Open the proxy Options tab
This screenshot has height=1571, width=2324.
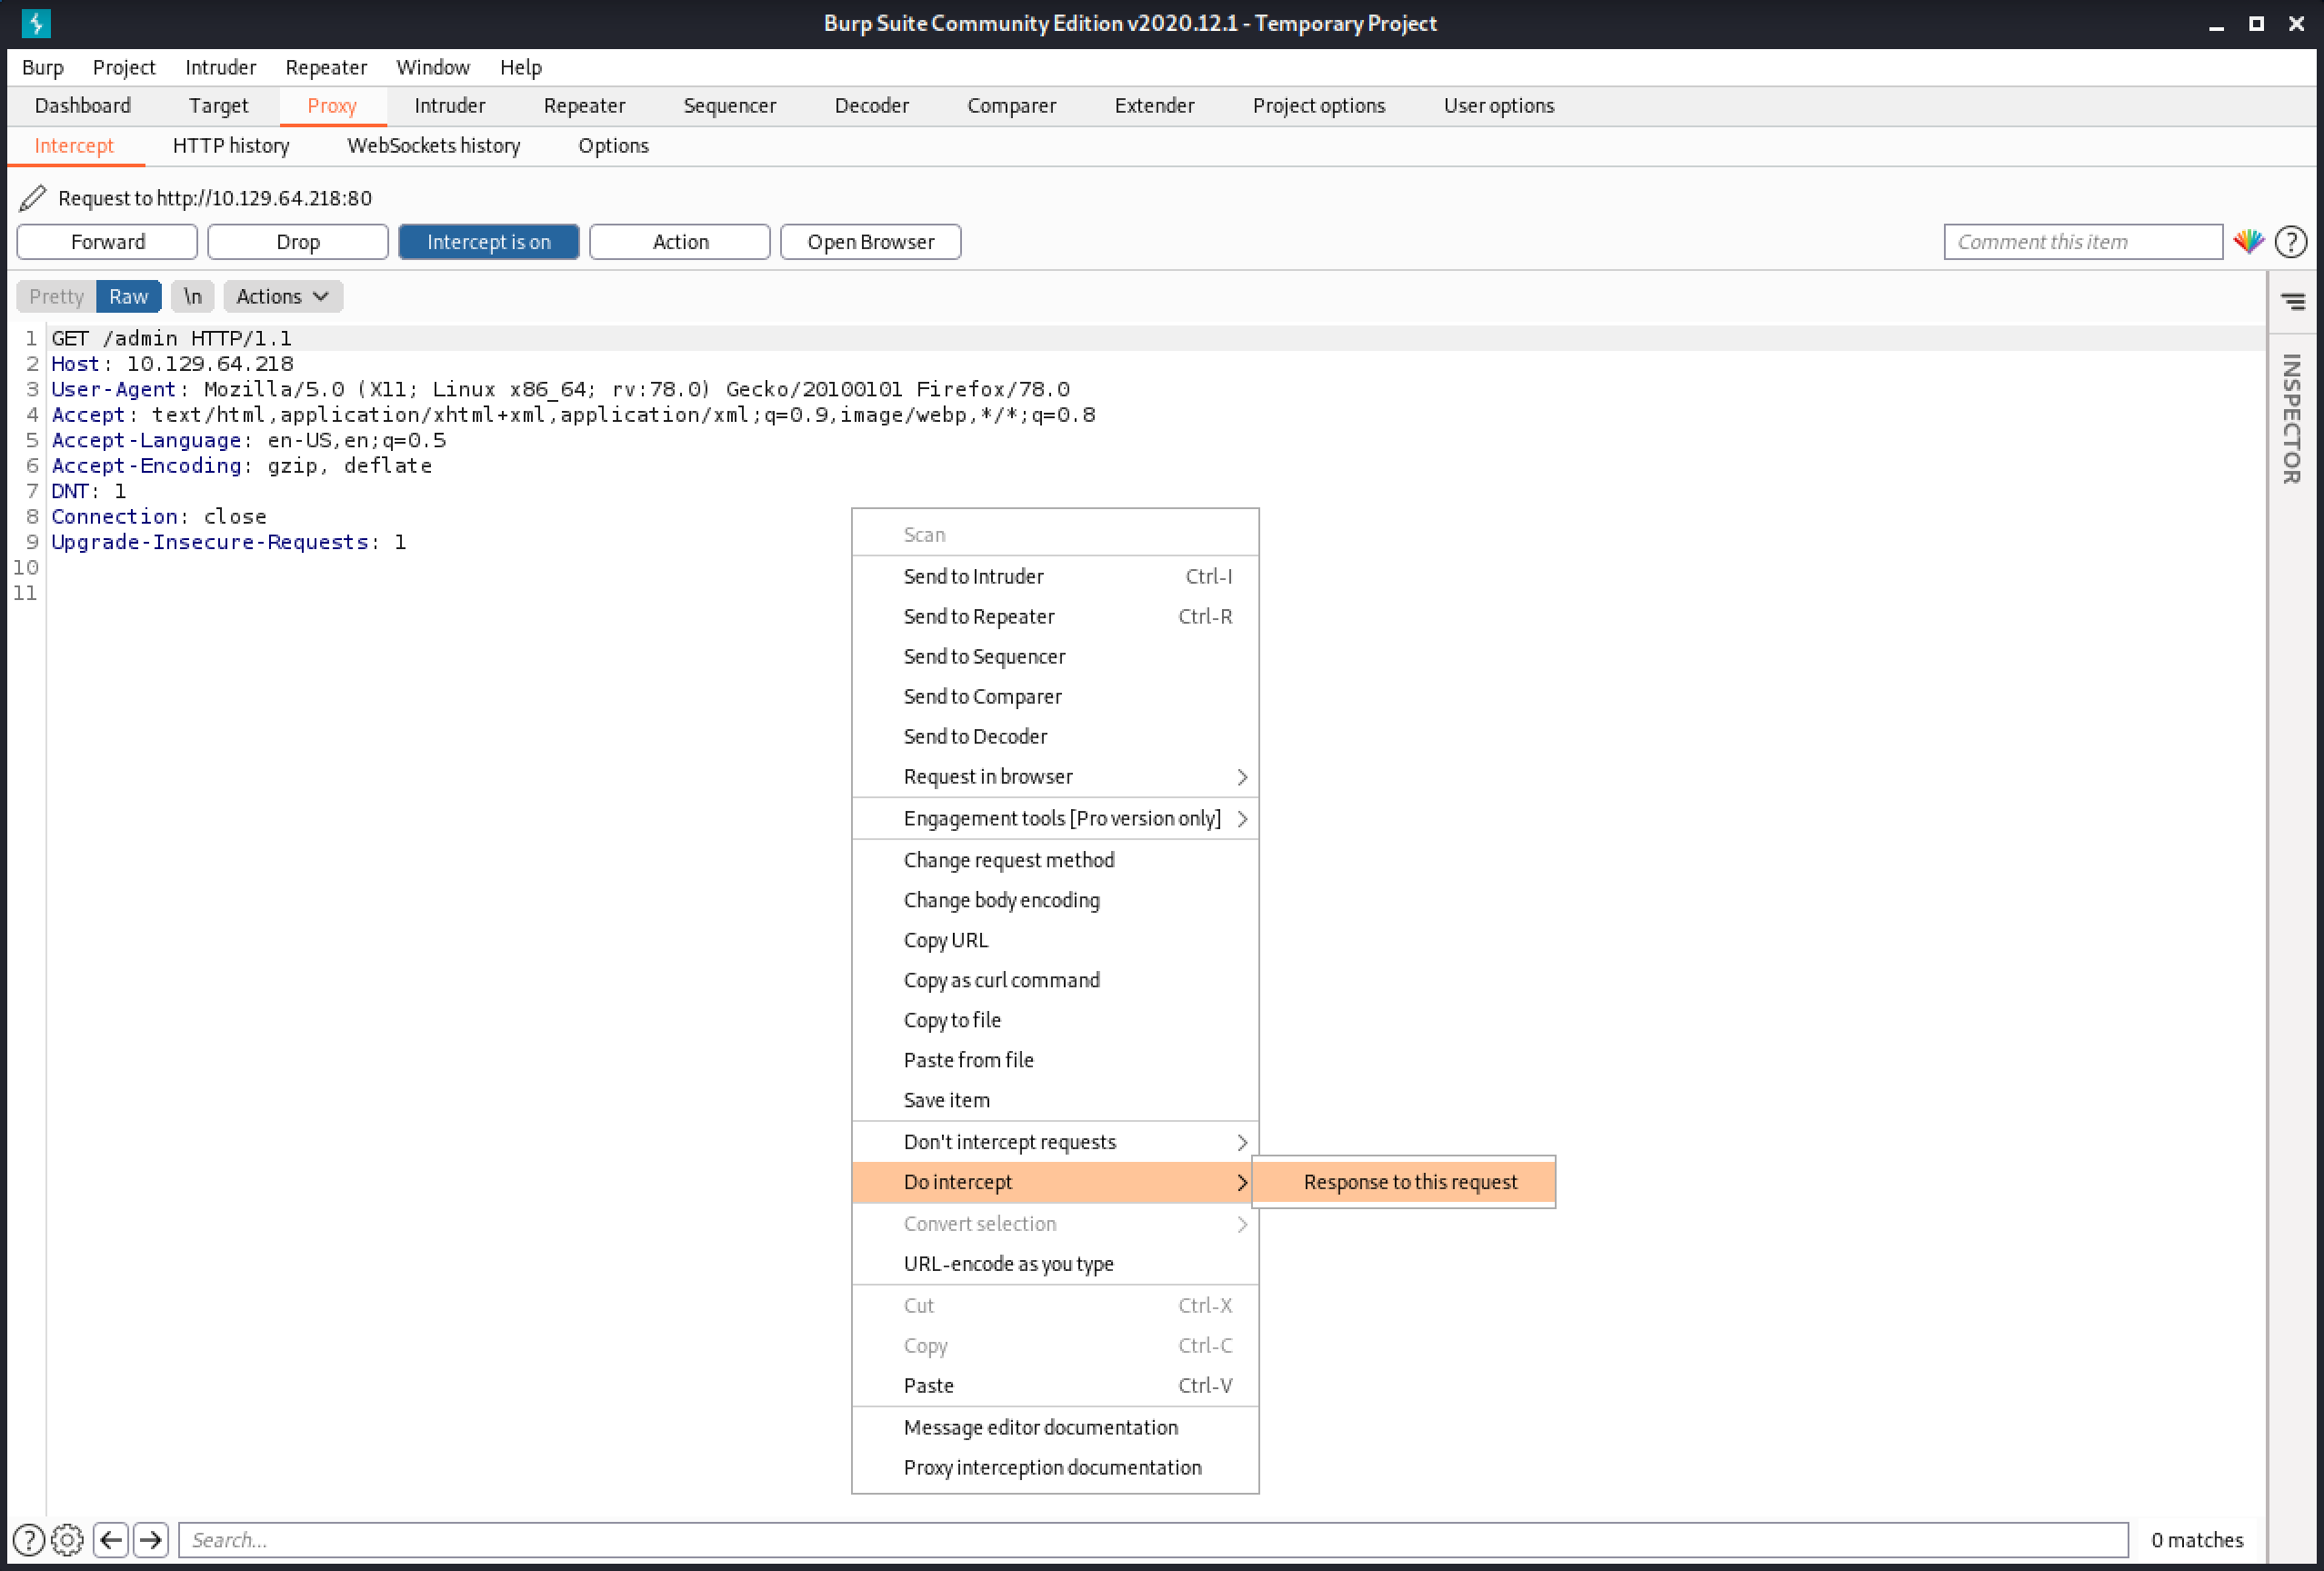613,146
